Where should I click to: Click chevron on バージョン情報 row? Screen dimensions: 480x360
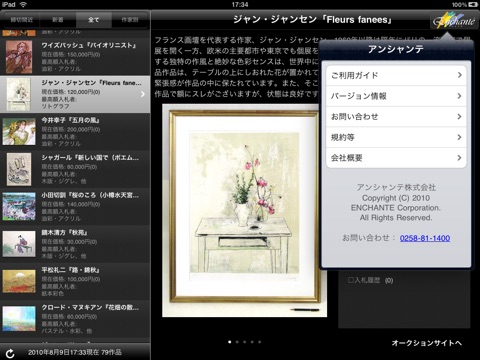tap(459, 96)
